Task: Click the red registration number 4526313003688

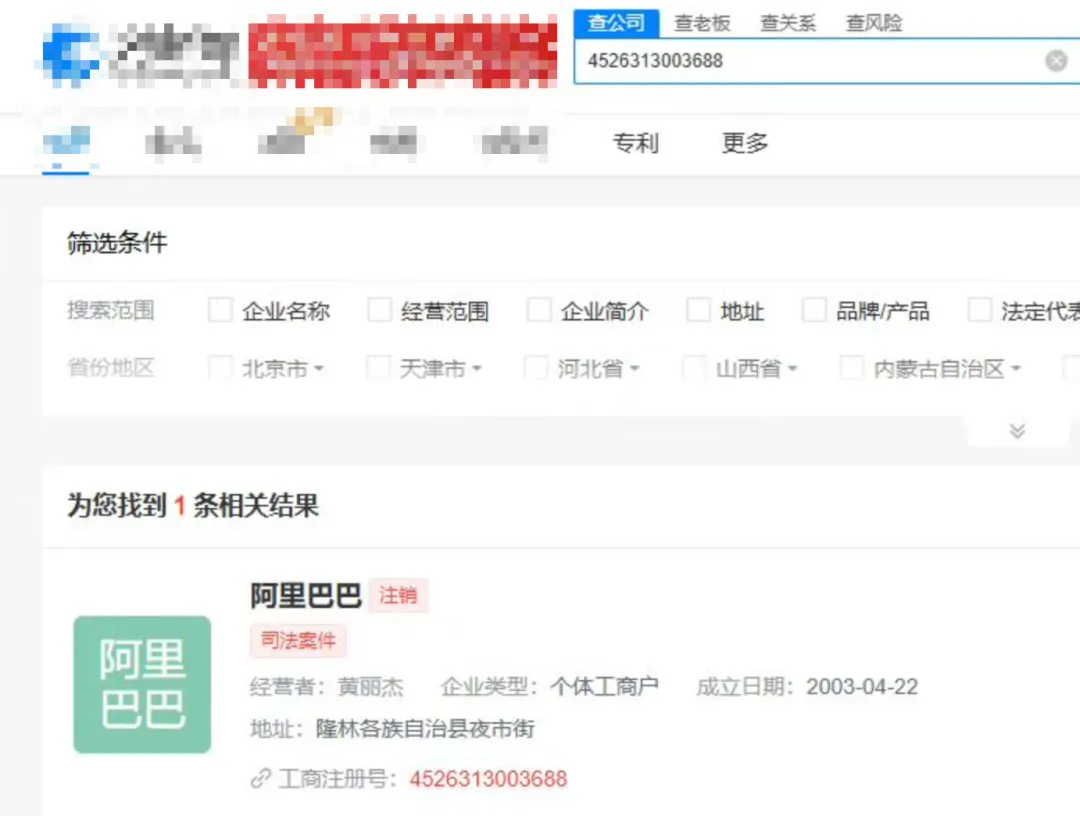Action: [488, 779]
